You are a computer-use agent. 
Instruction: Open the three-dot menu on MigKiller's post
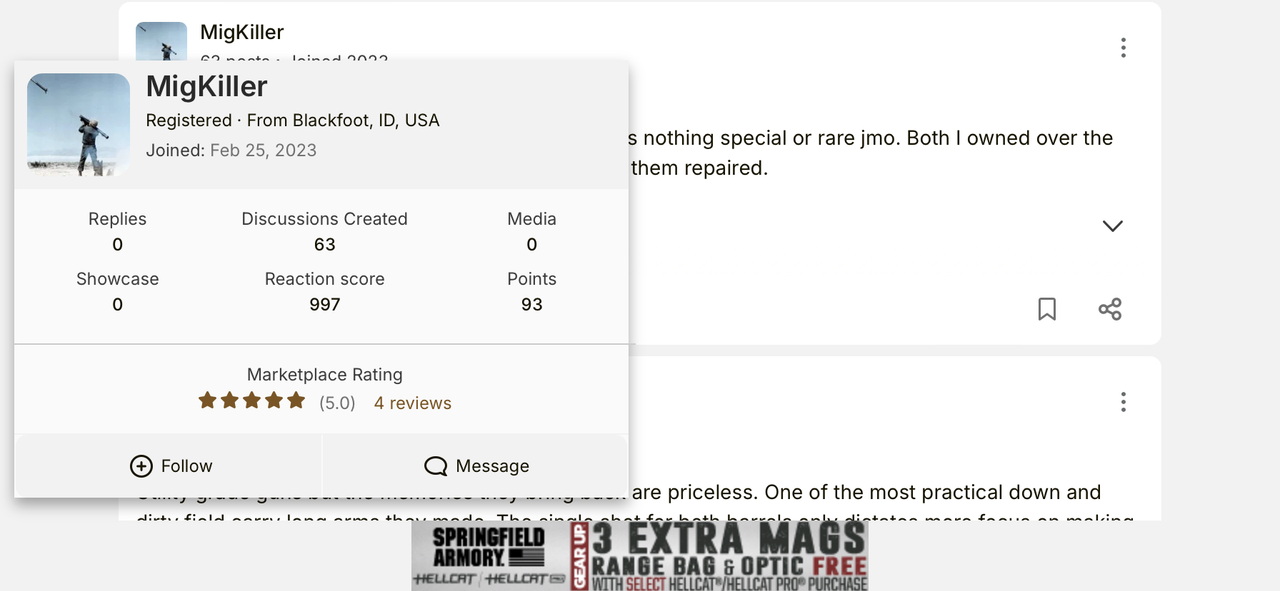[x=1123, y=48]
